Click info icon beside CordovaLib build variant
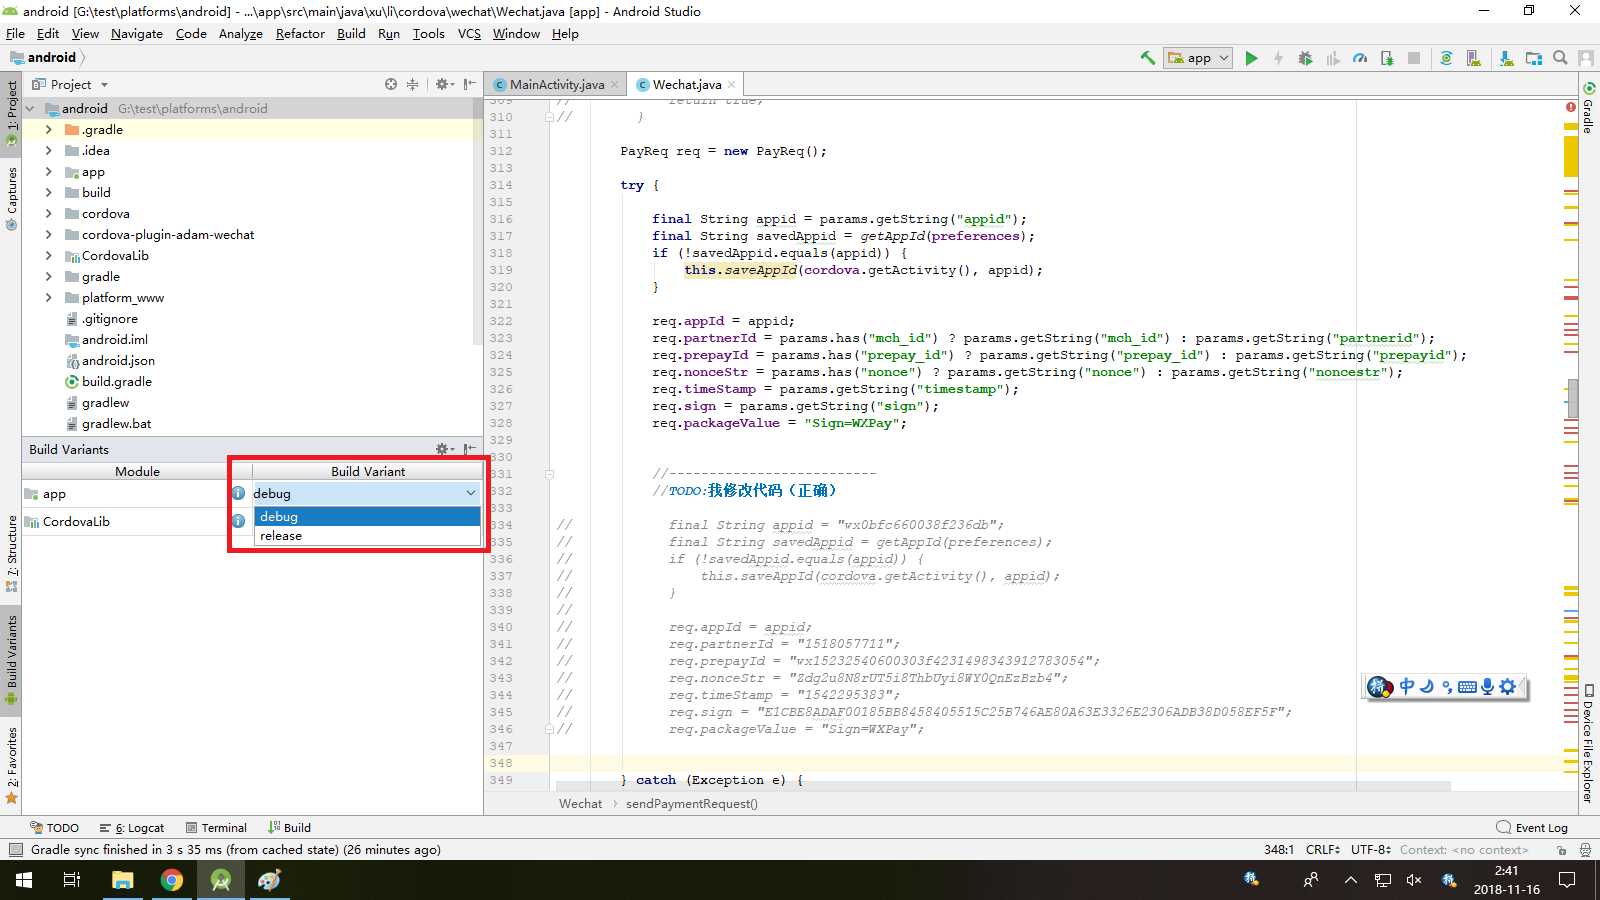The width and height of the screenshot is (1600, 900). coord(238,520)
